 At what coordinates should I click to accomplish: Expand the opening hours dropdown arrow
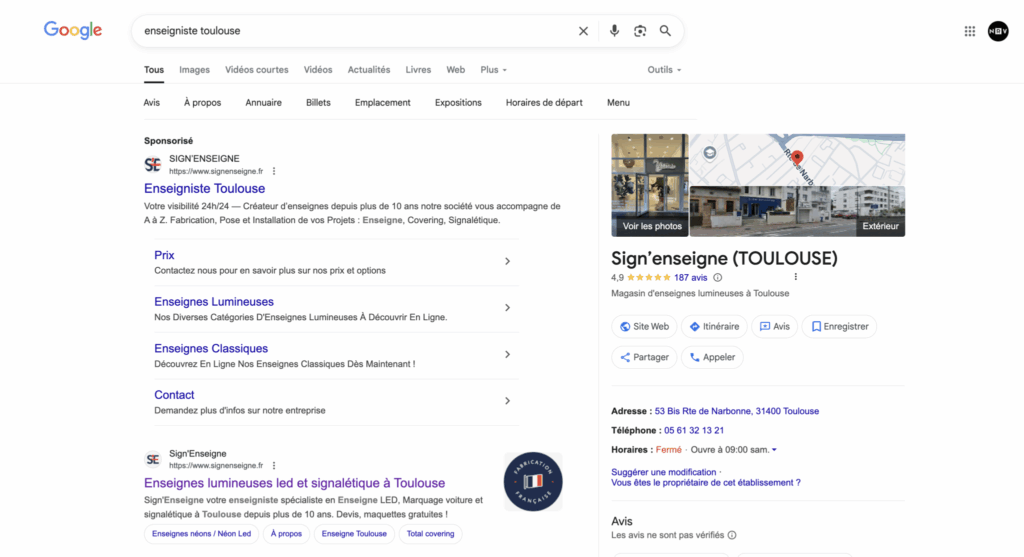pyautogui.click(x=775, y=450)
